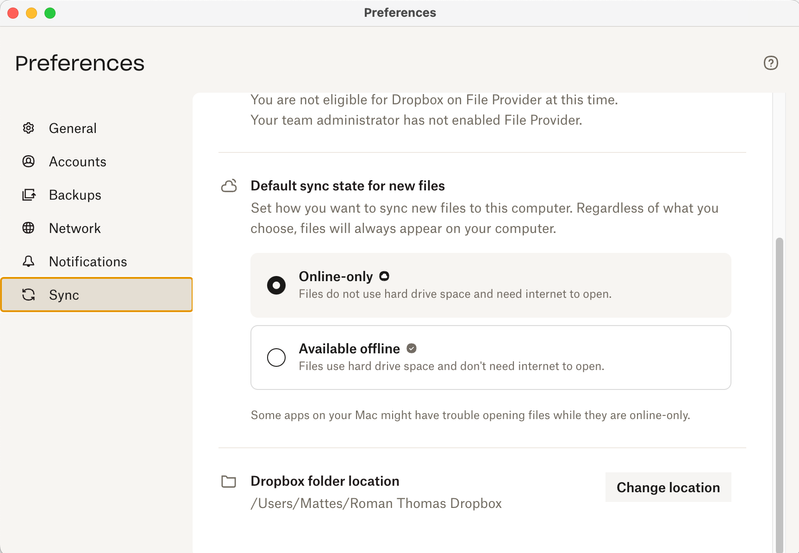Click the Notifications bell icon
This screenshot has height=553, width=799.
29,261
